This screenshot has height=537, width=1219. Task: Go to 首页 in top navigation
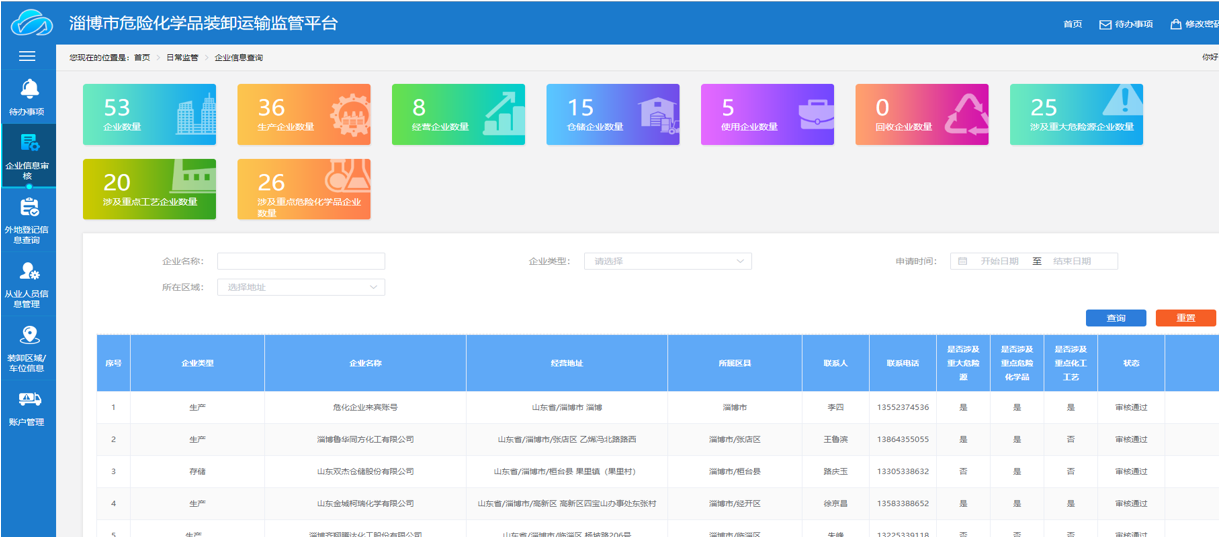[x=1072, y=24]
